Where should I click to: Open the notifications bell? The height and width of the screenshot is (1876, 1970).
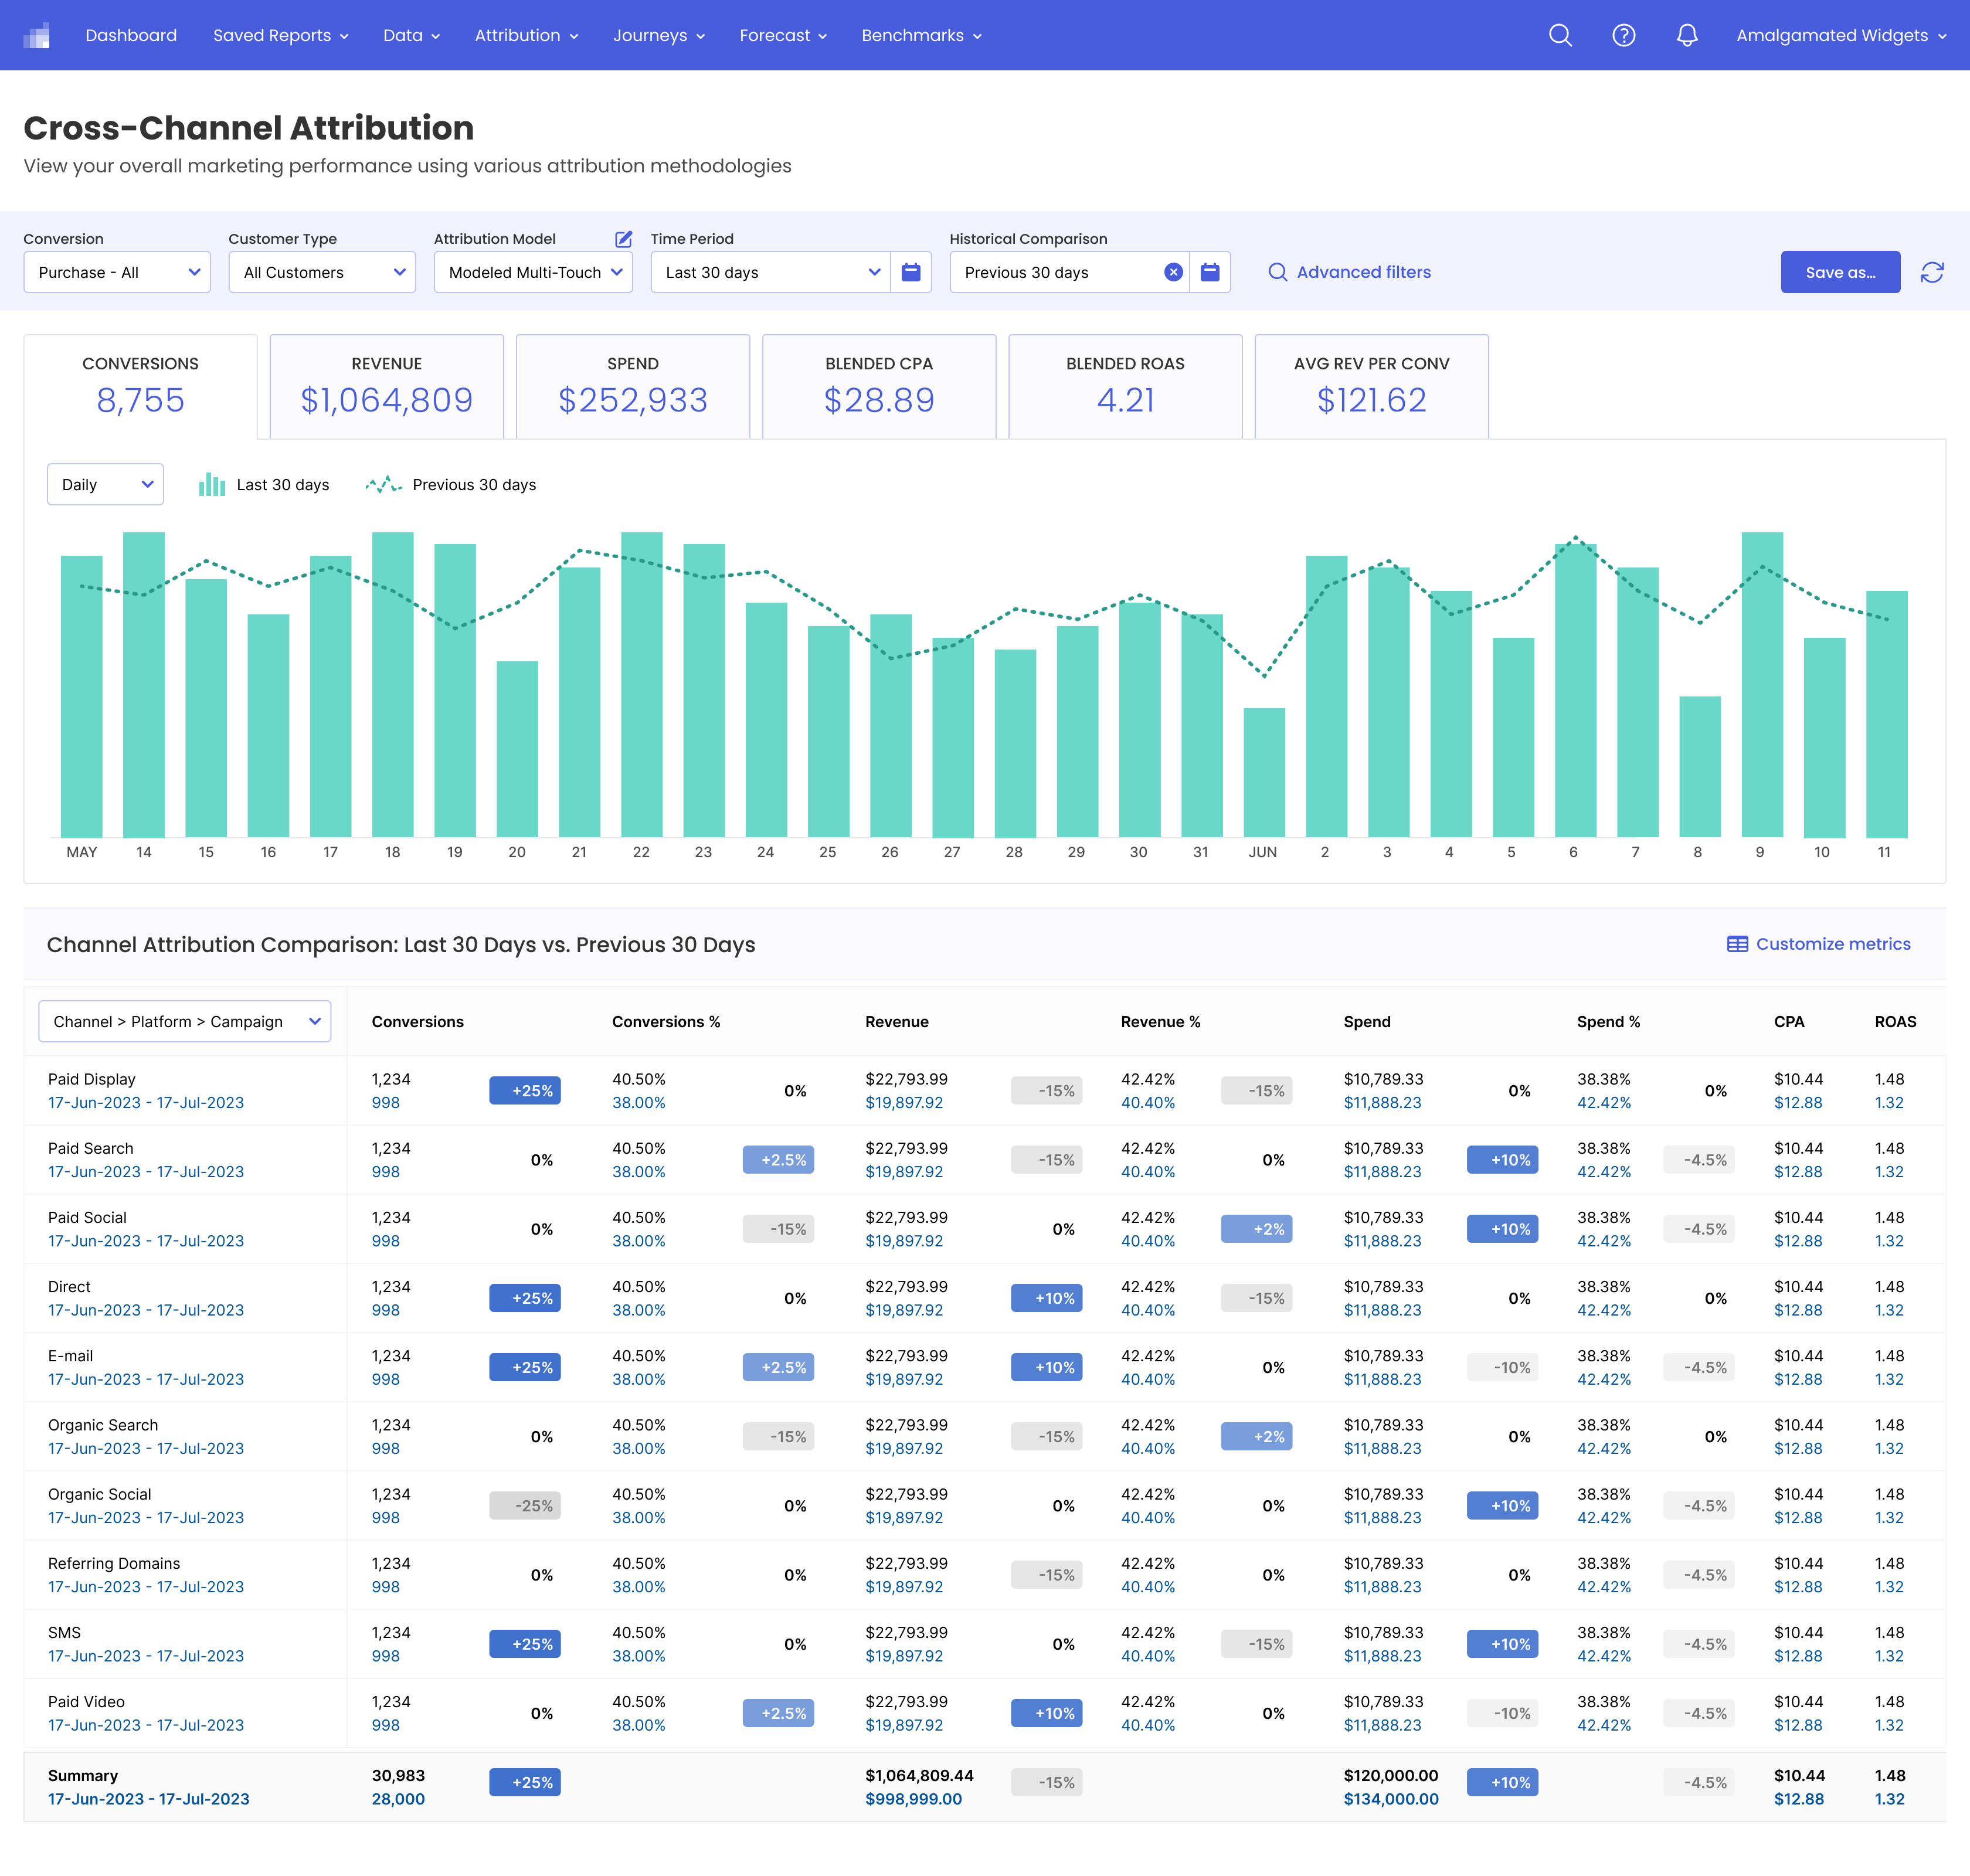pyautogui.click(x=1687, y=35)
